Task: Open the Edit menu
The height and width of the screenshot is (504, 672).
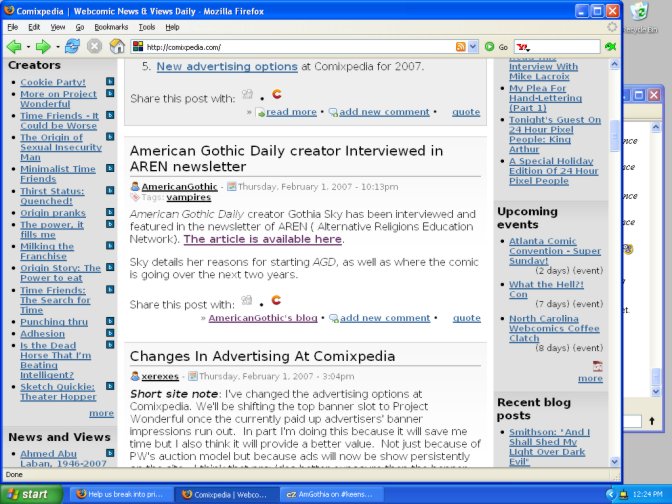Action: click(x=34, y=27)
